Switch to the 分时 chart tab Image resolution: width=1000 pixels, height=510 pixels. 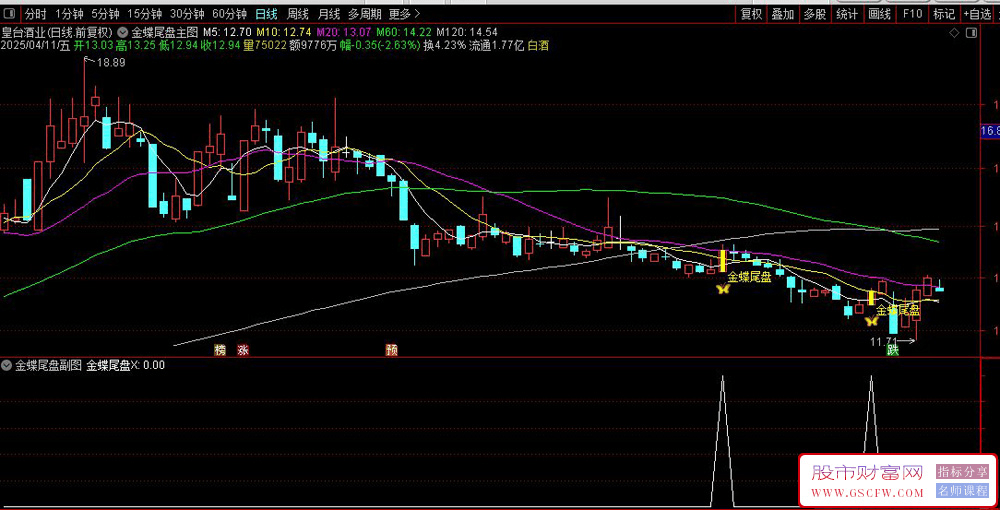[x=36, y=13]
